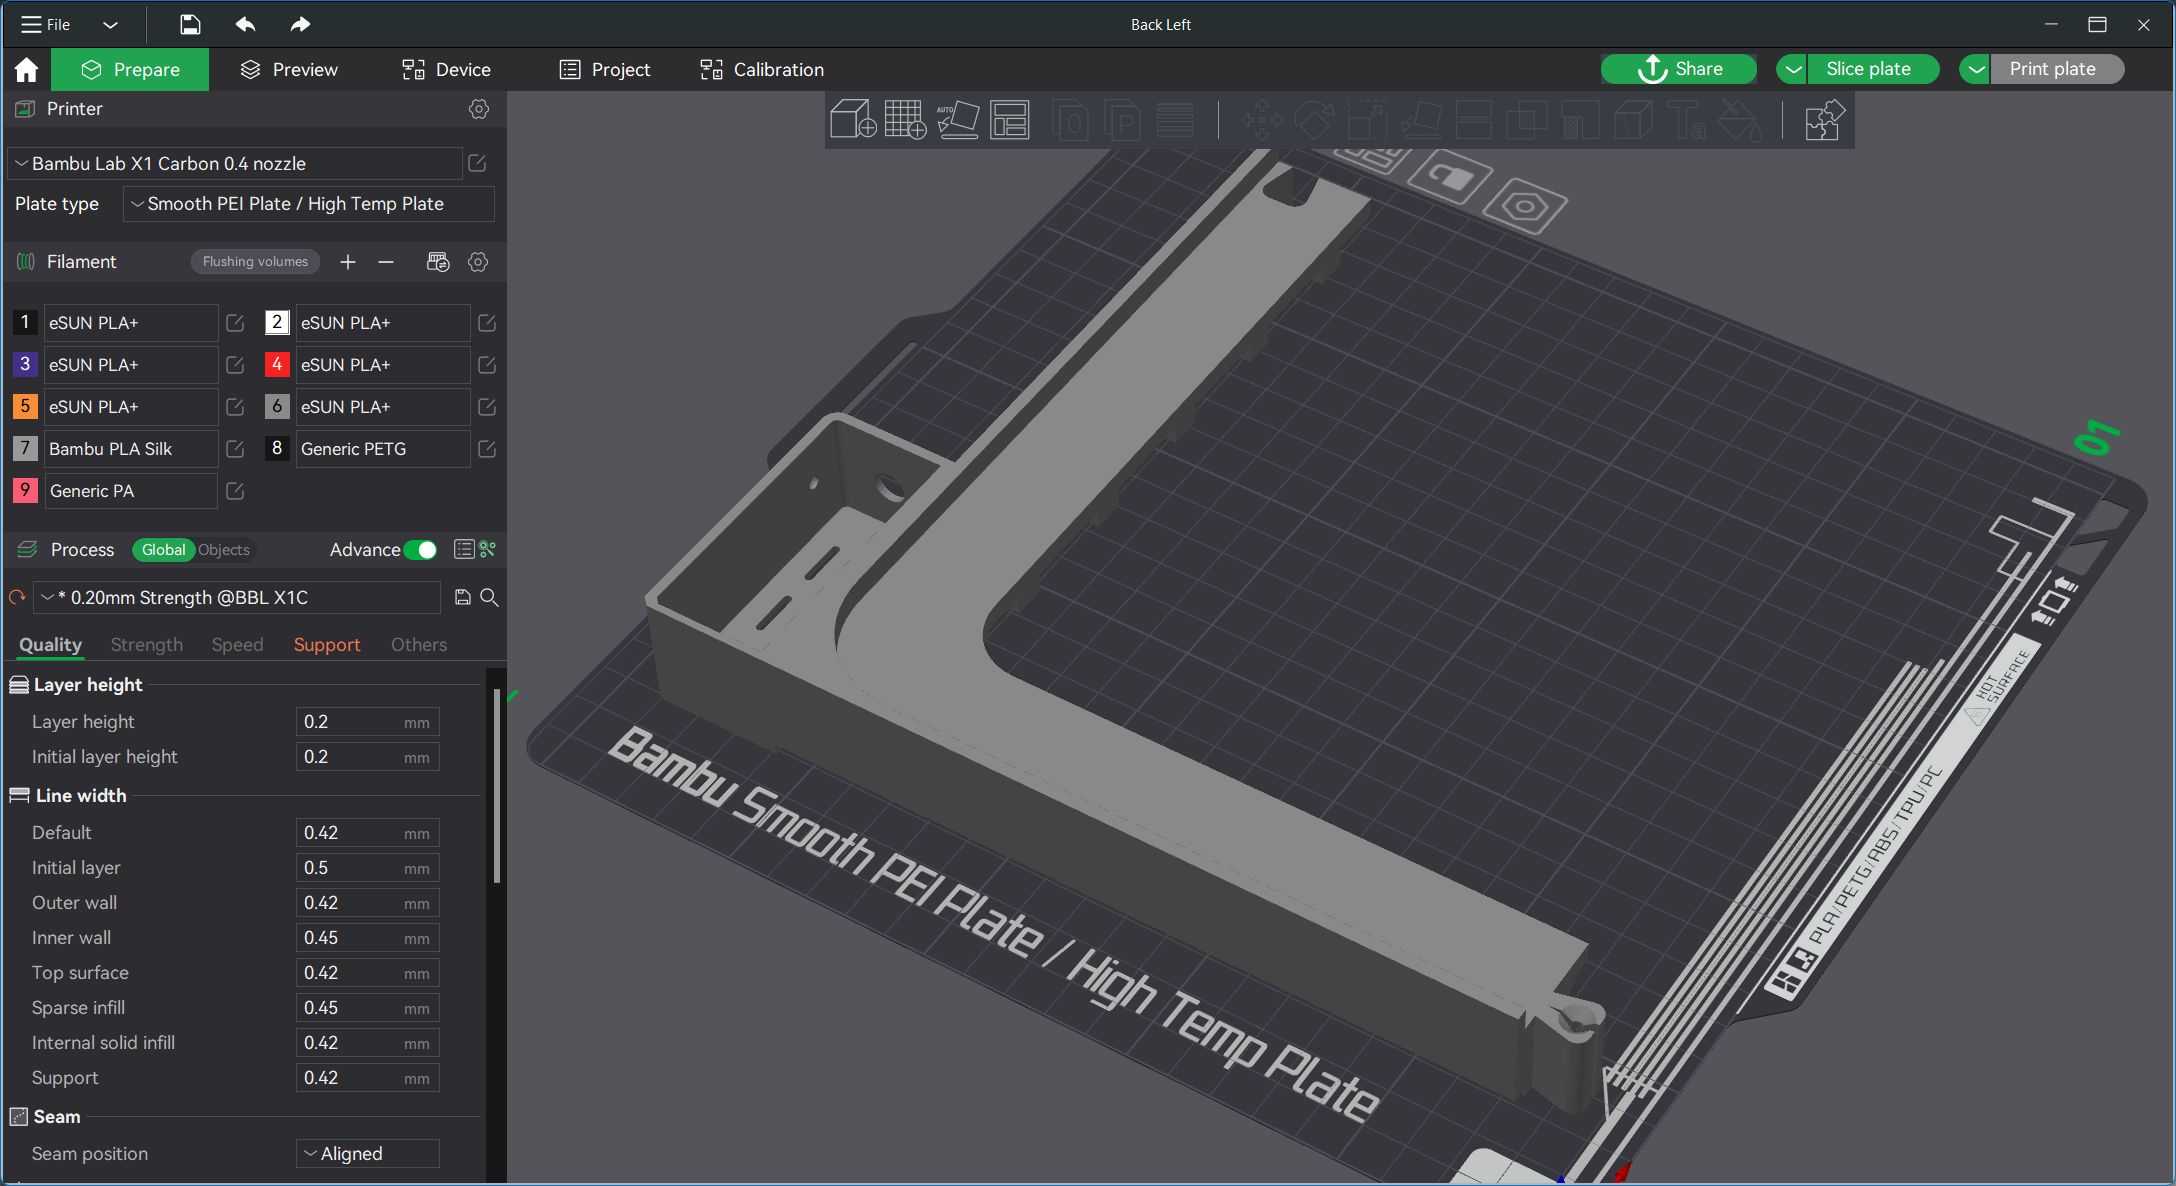Open filament settings gear icon
This screenshot has height=1186, width=2176.
478,262
